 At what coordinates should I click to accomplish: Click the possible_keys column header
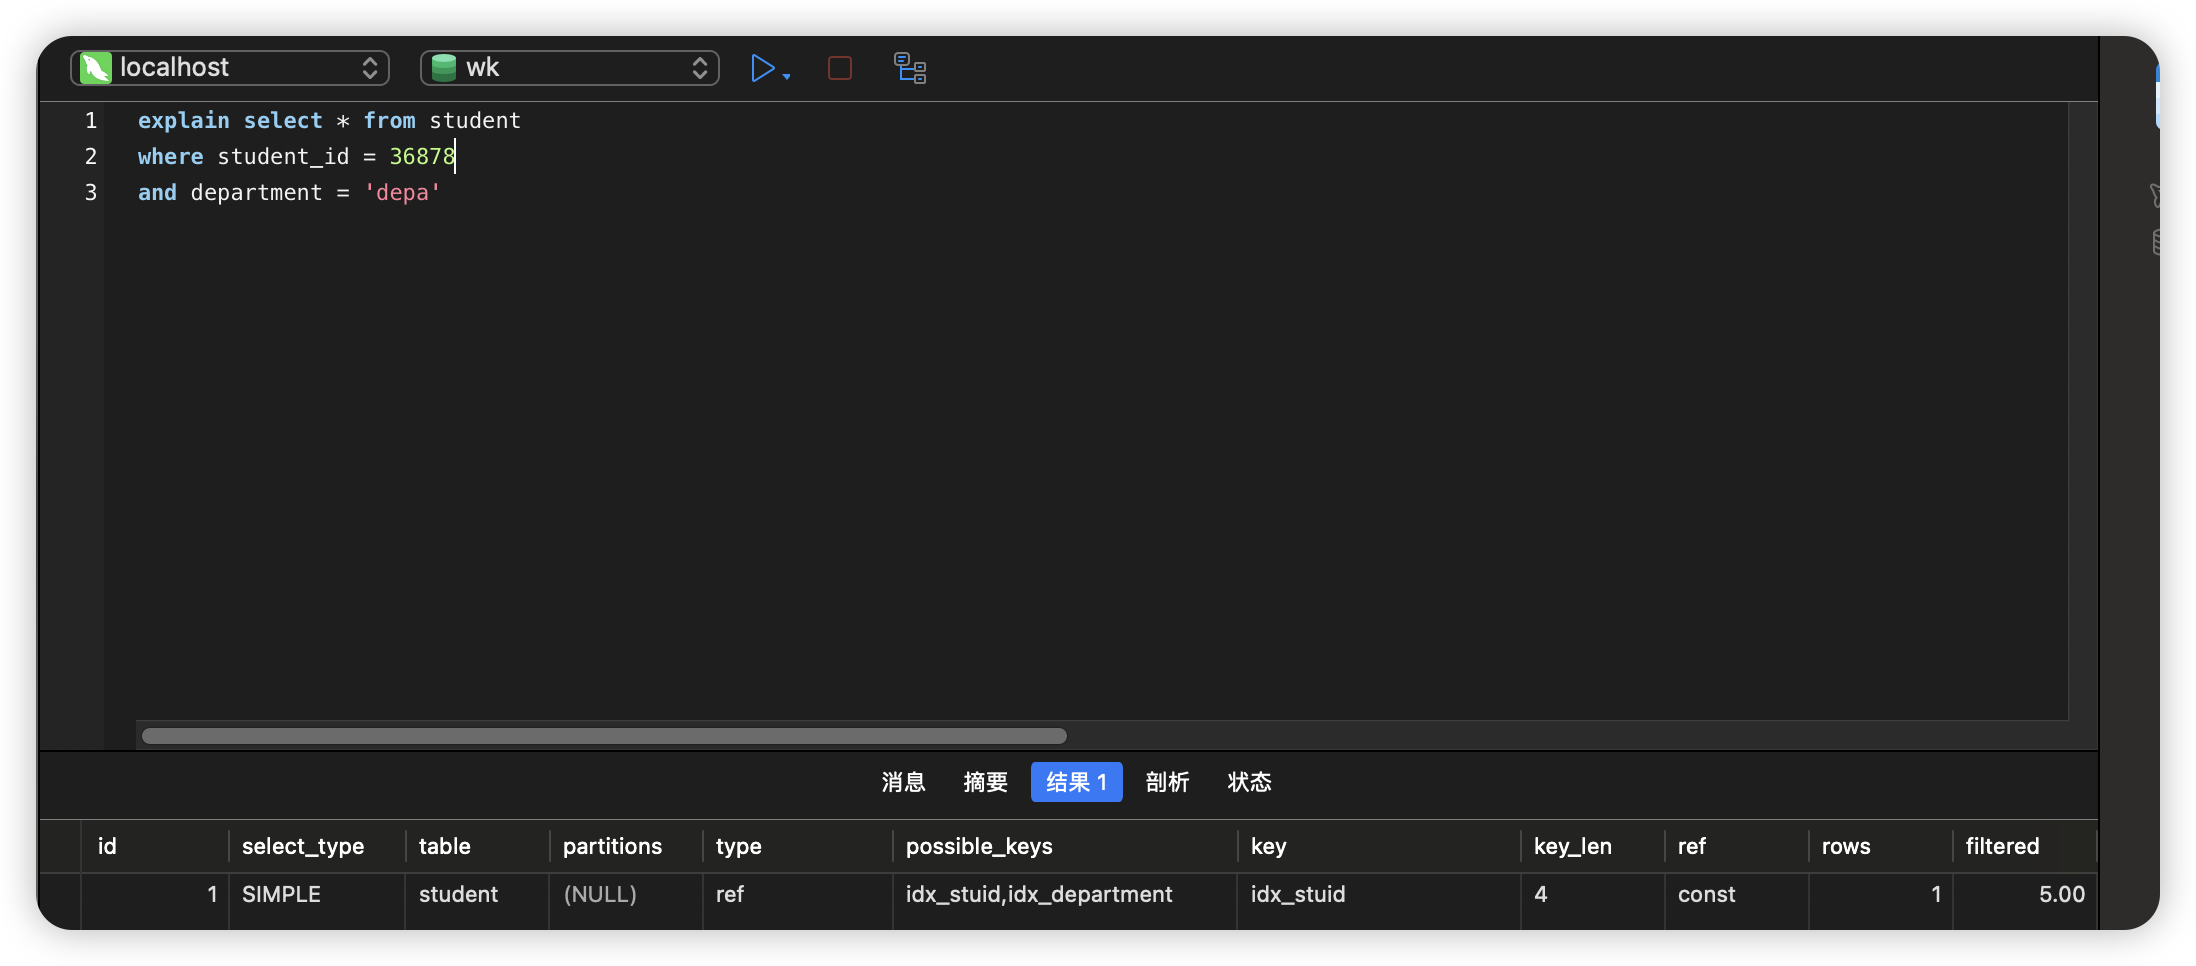coord(1065,846)
